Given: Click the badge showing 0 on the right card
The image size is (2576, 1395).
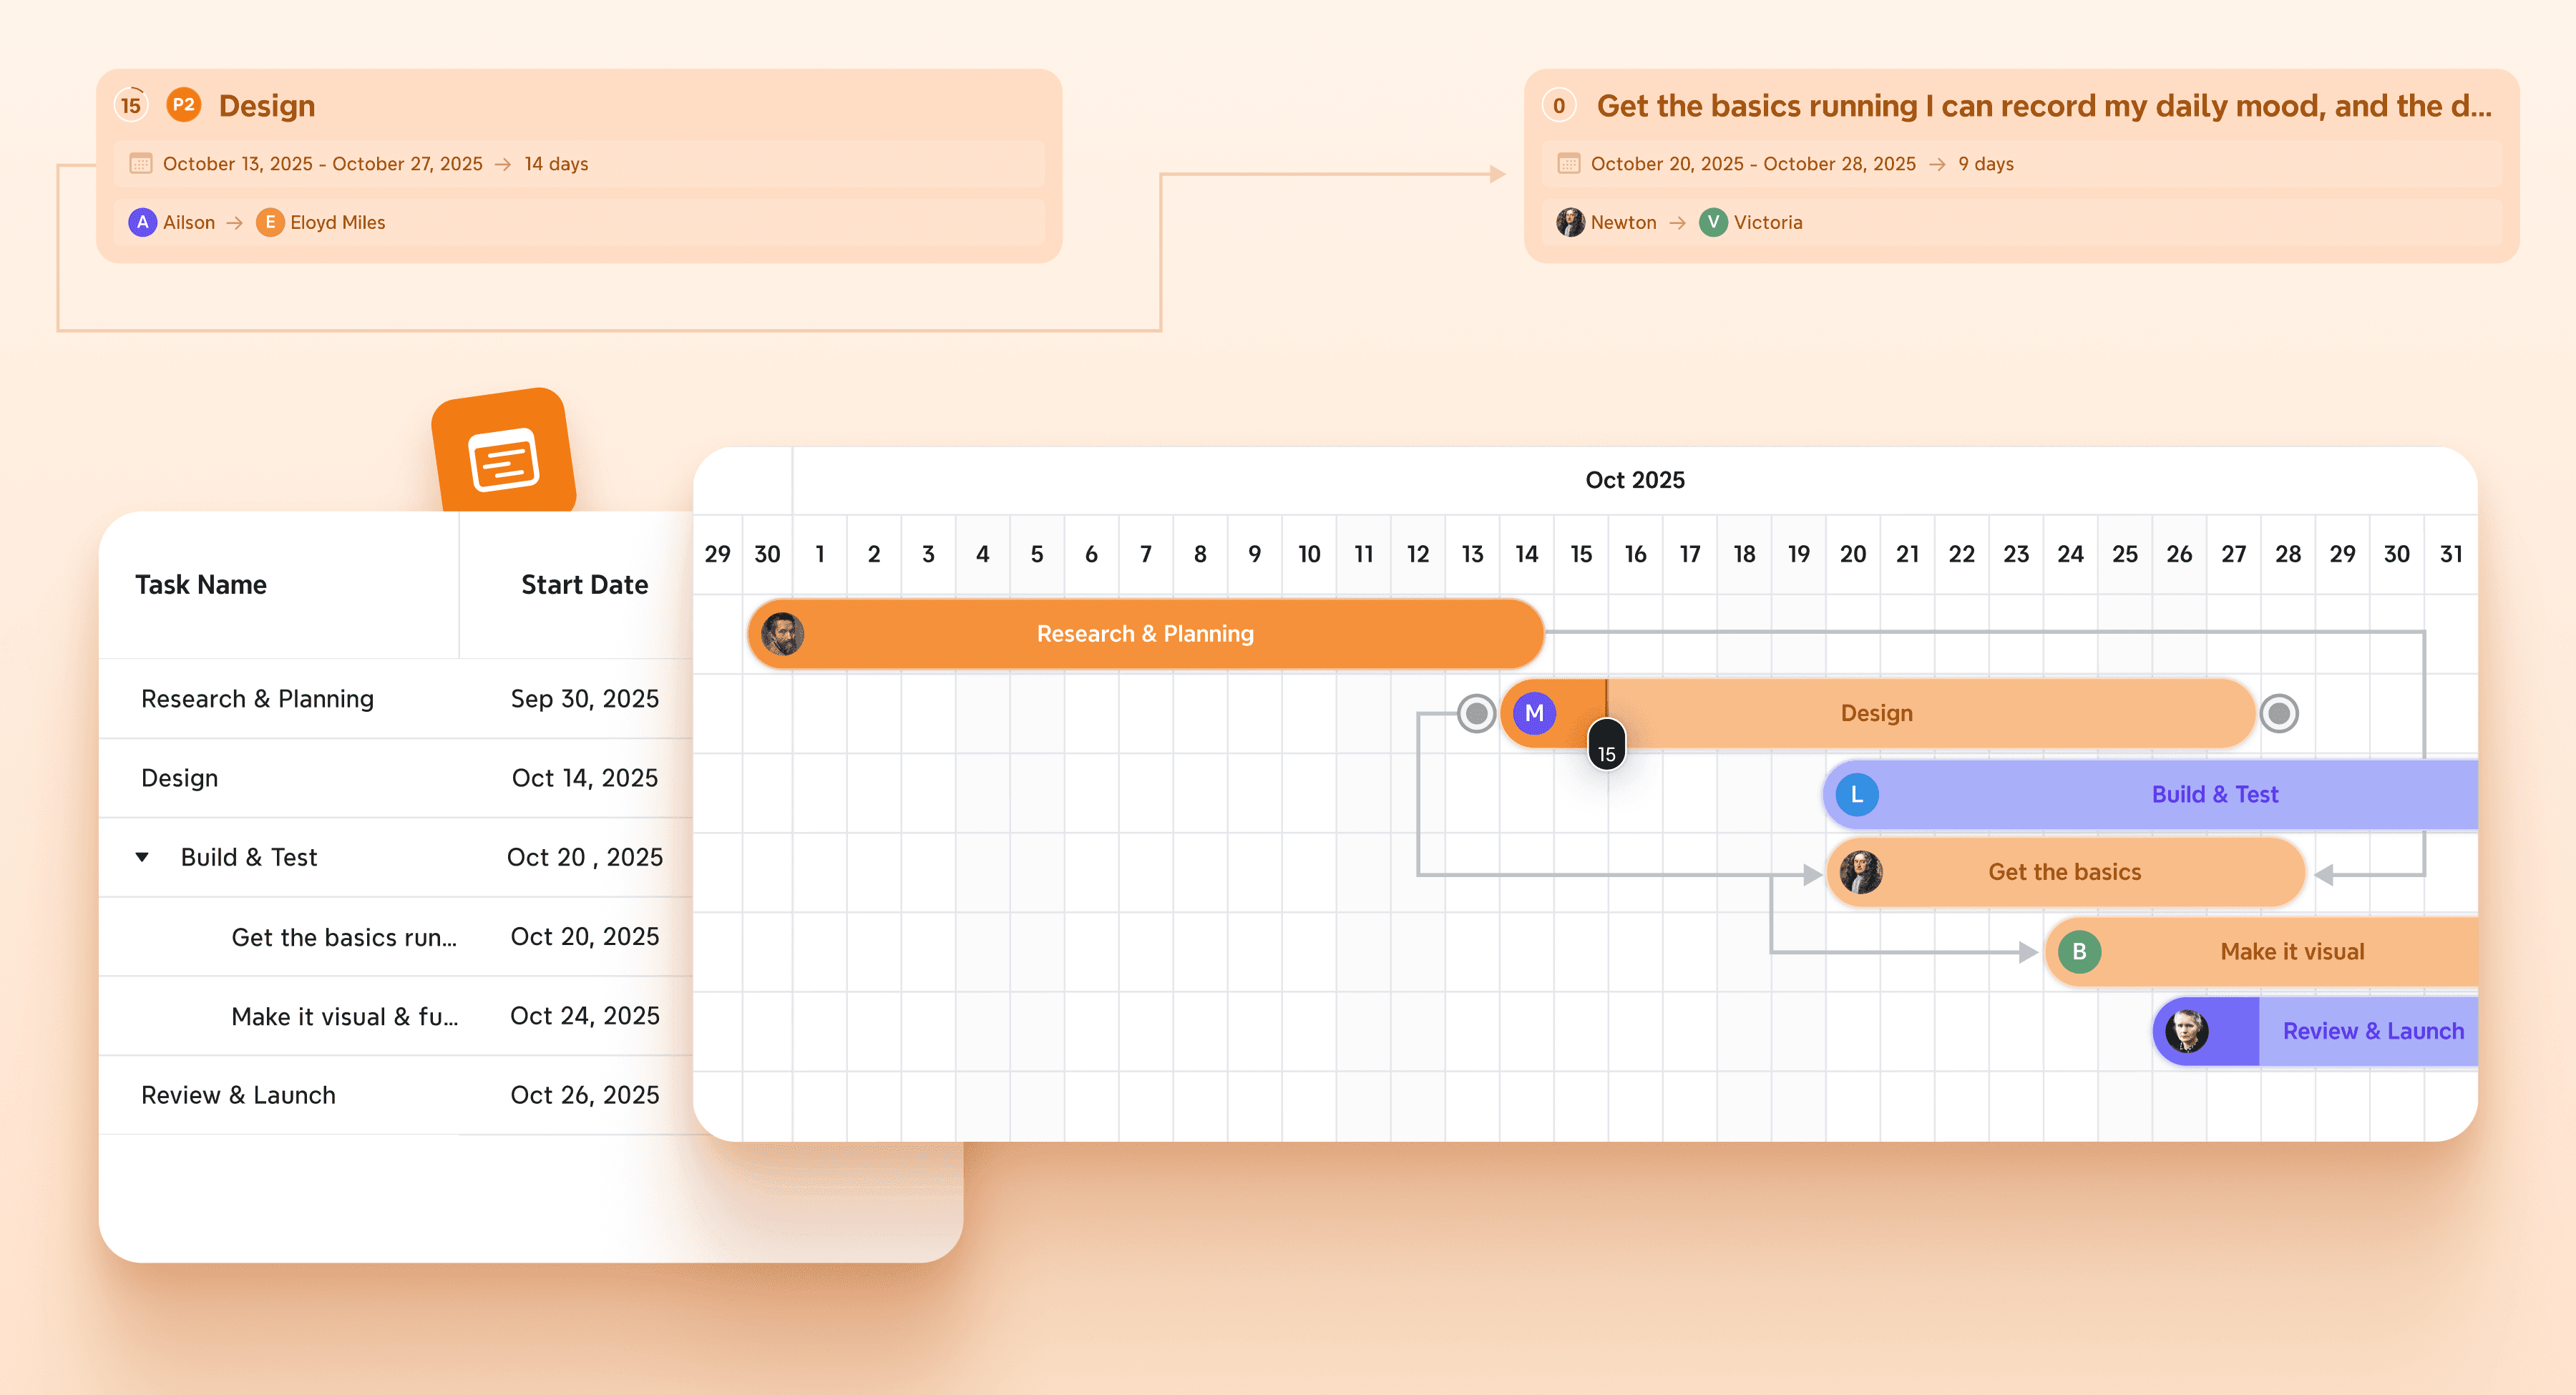Looking at the screenshot, I should tap(1559, 104).
